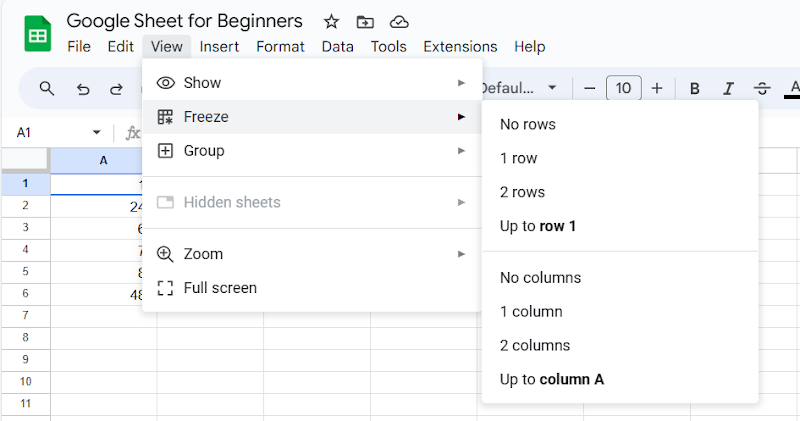Open the text color picker
This screenshot has height=421, width=800.
tap(793, 88)
